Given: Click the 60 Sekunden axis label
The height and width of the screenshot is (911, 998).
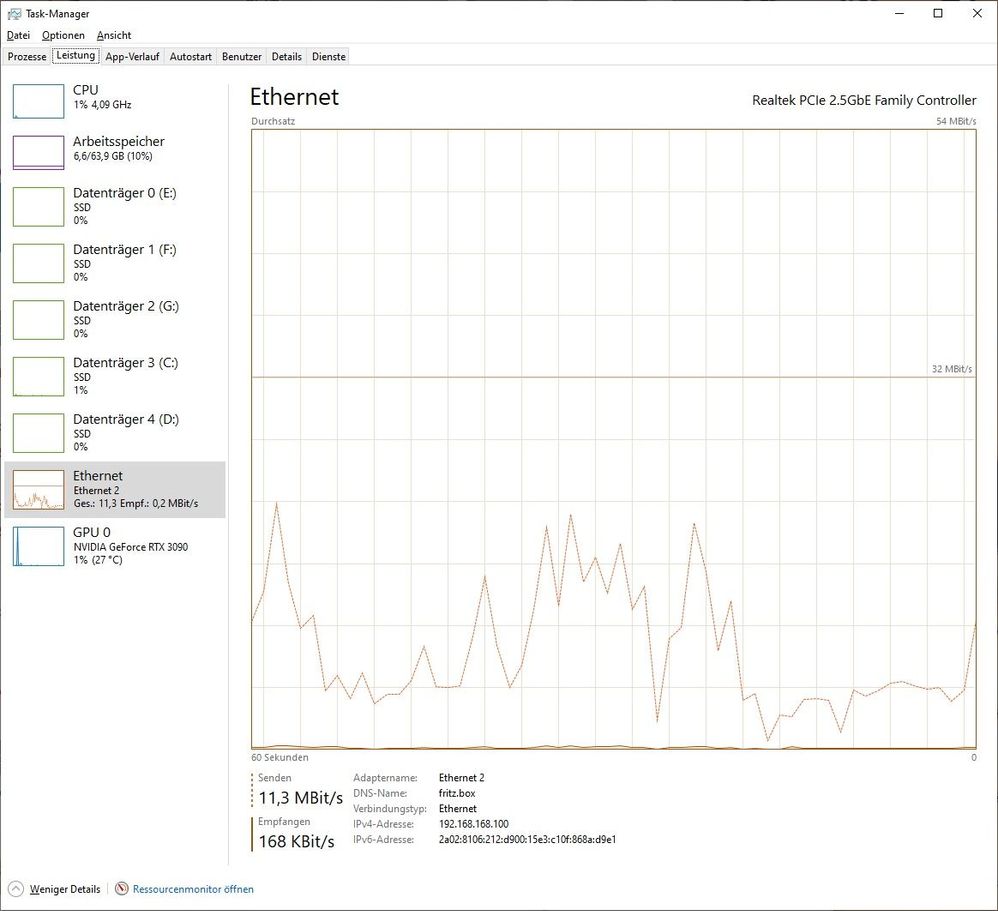Looking at the screenshot, I should 279,758.
